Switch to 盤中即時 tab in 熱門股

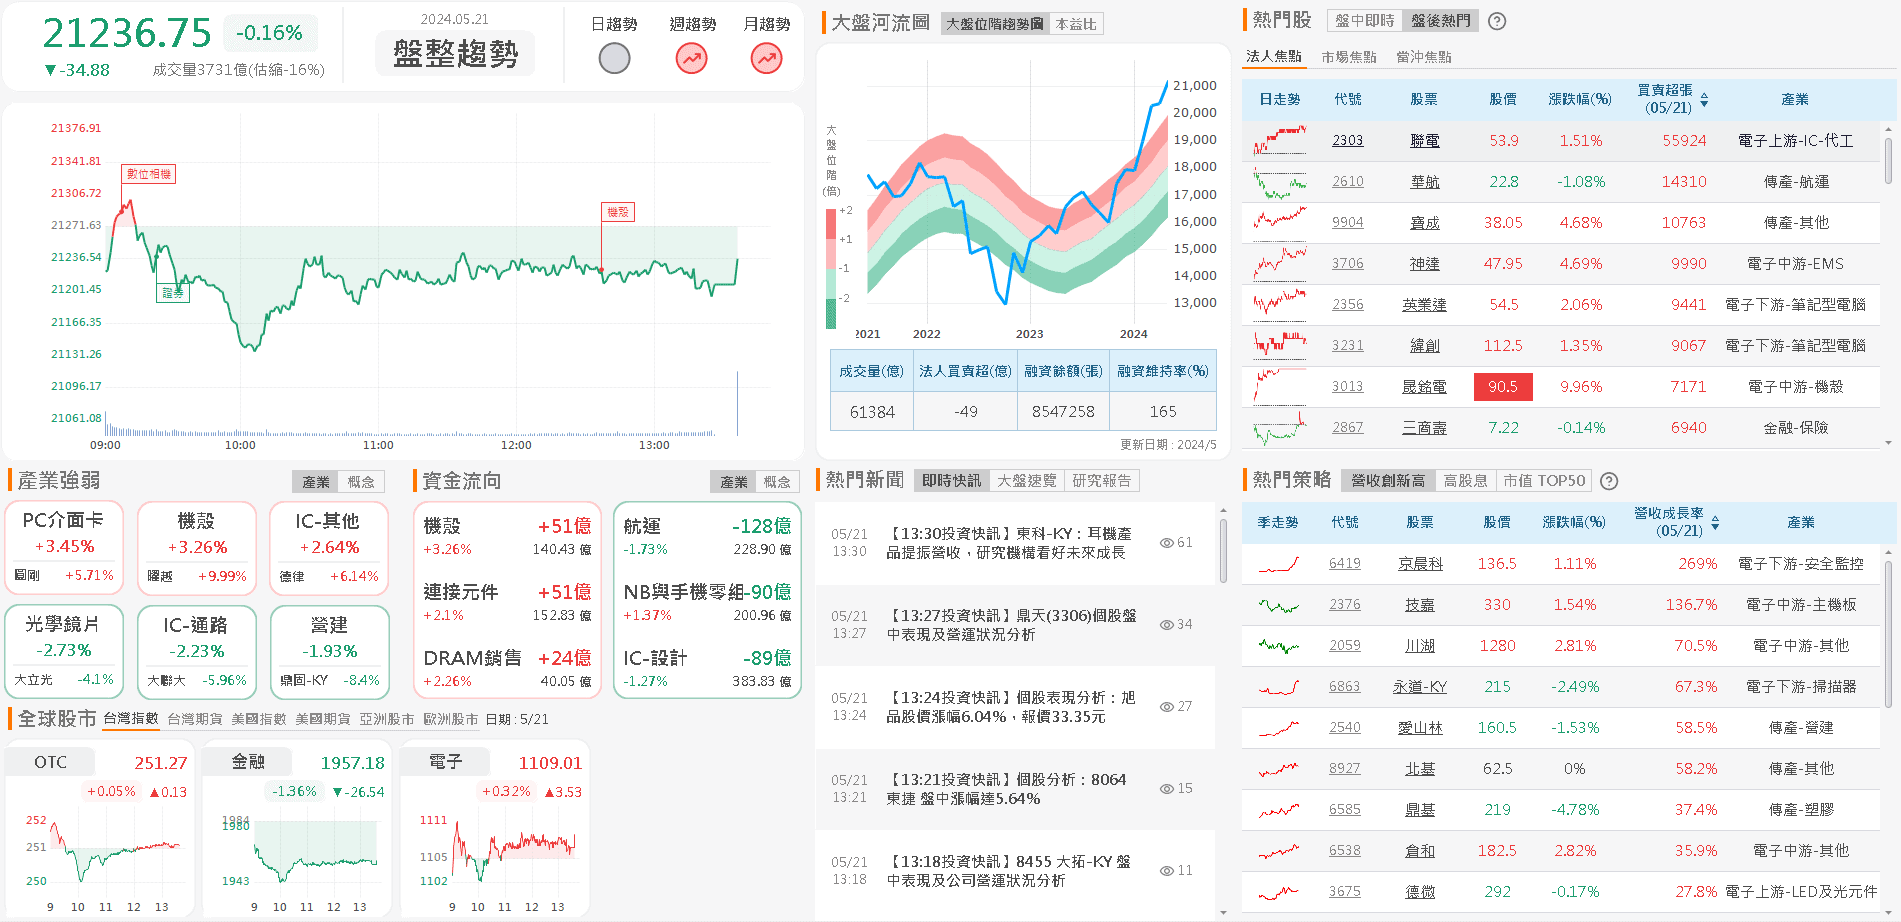[x=1364, y=21]
